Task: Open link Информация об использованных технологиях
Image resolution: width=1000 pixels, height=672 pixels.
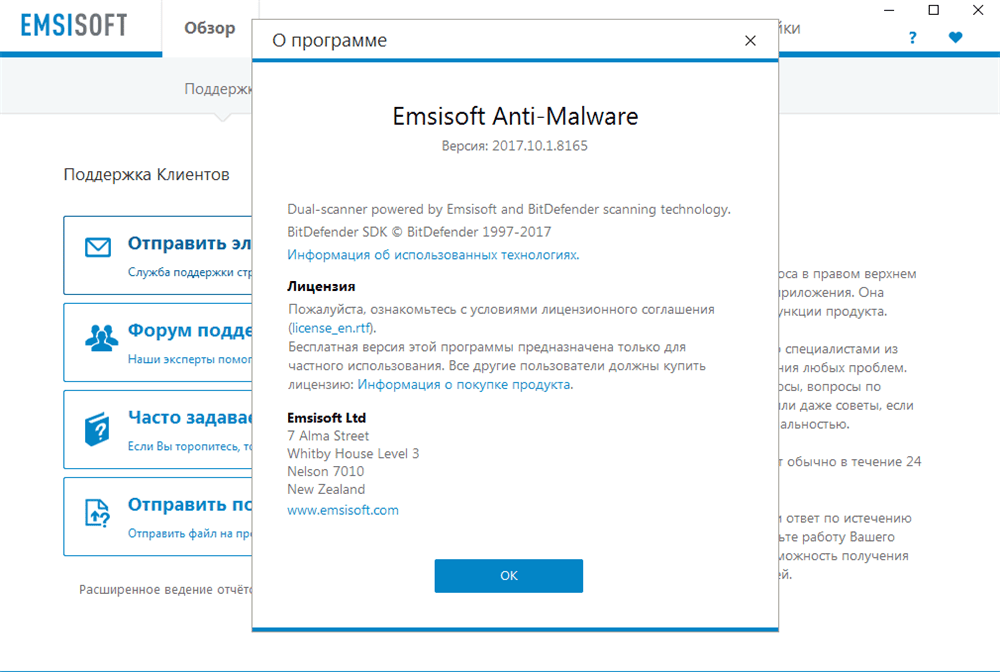Action: tap(433, 255)
